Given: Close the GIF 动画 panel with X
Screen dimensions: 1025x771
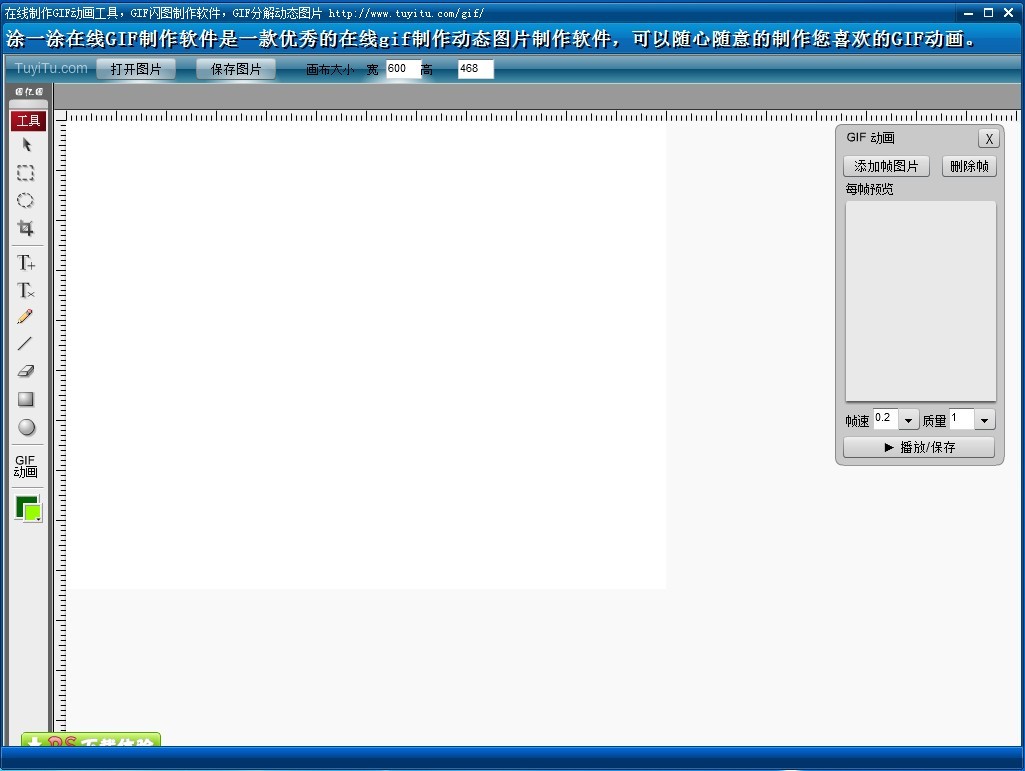Looking at the screenshot, I should click(x=988, y=139).
